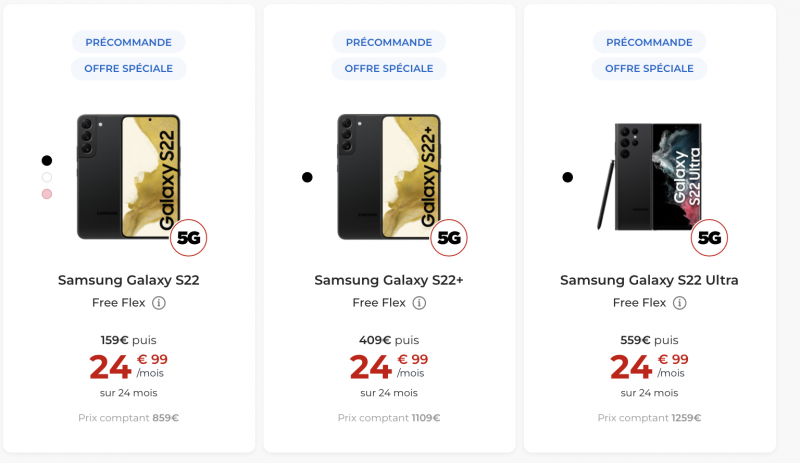The height and width of the screenshot is (463, 800).
Task: Click the 5G badge on Galaxy S22+
Action: click(449, 238)
